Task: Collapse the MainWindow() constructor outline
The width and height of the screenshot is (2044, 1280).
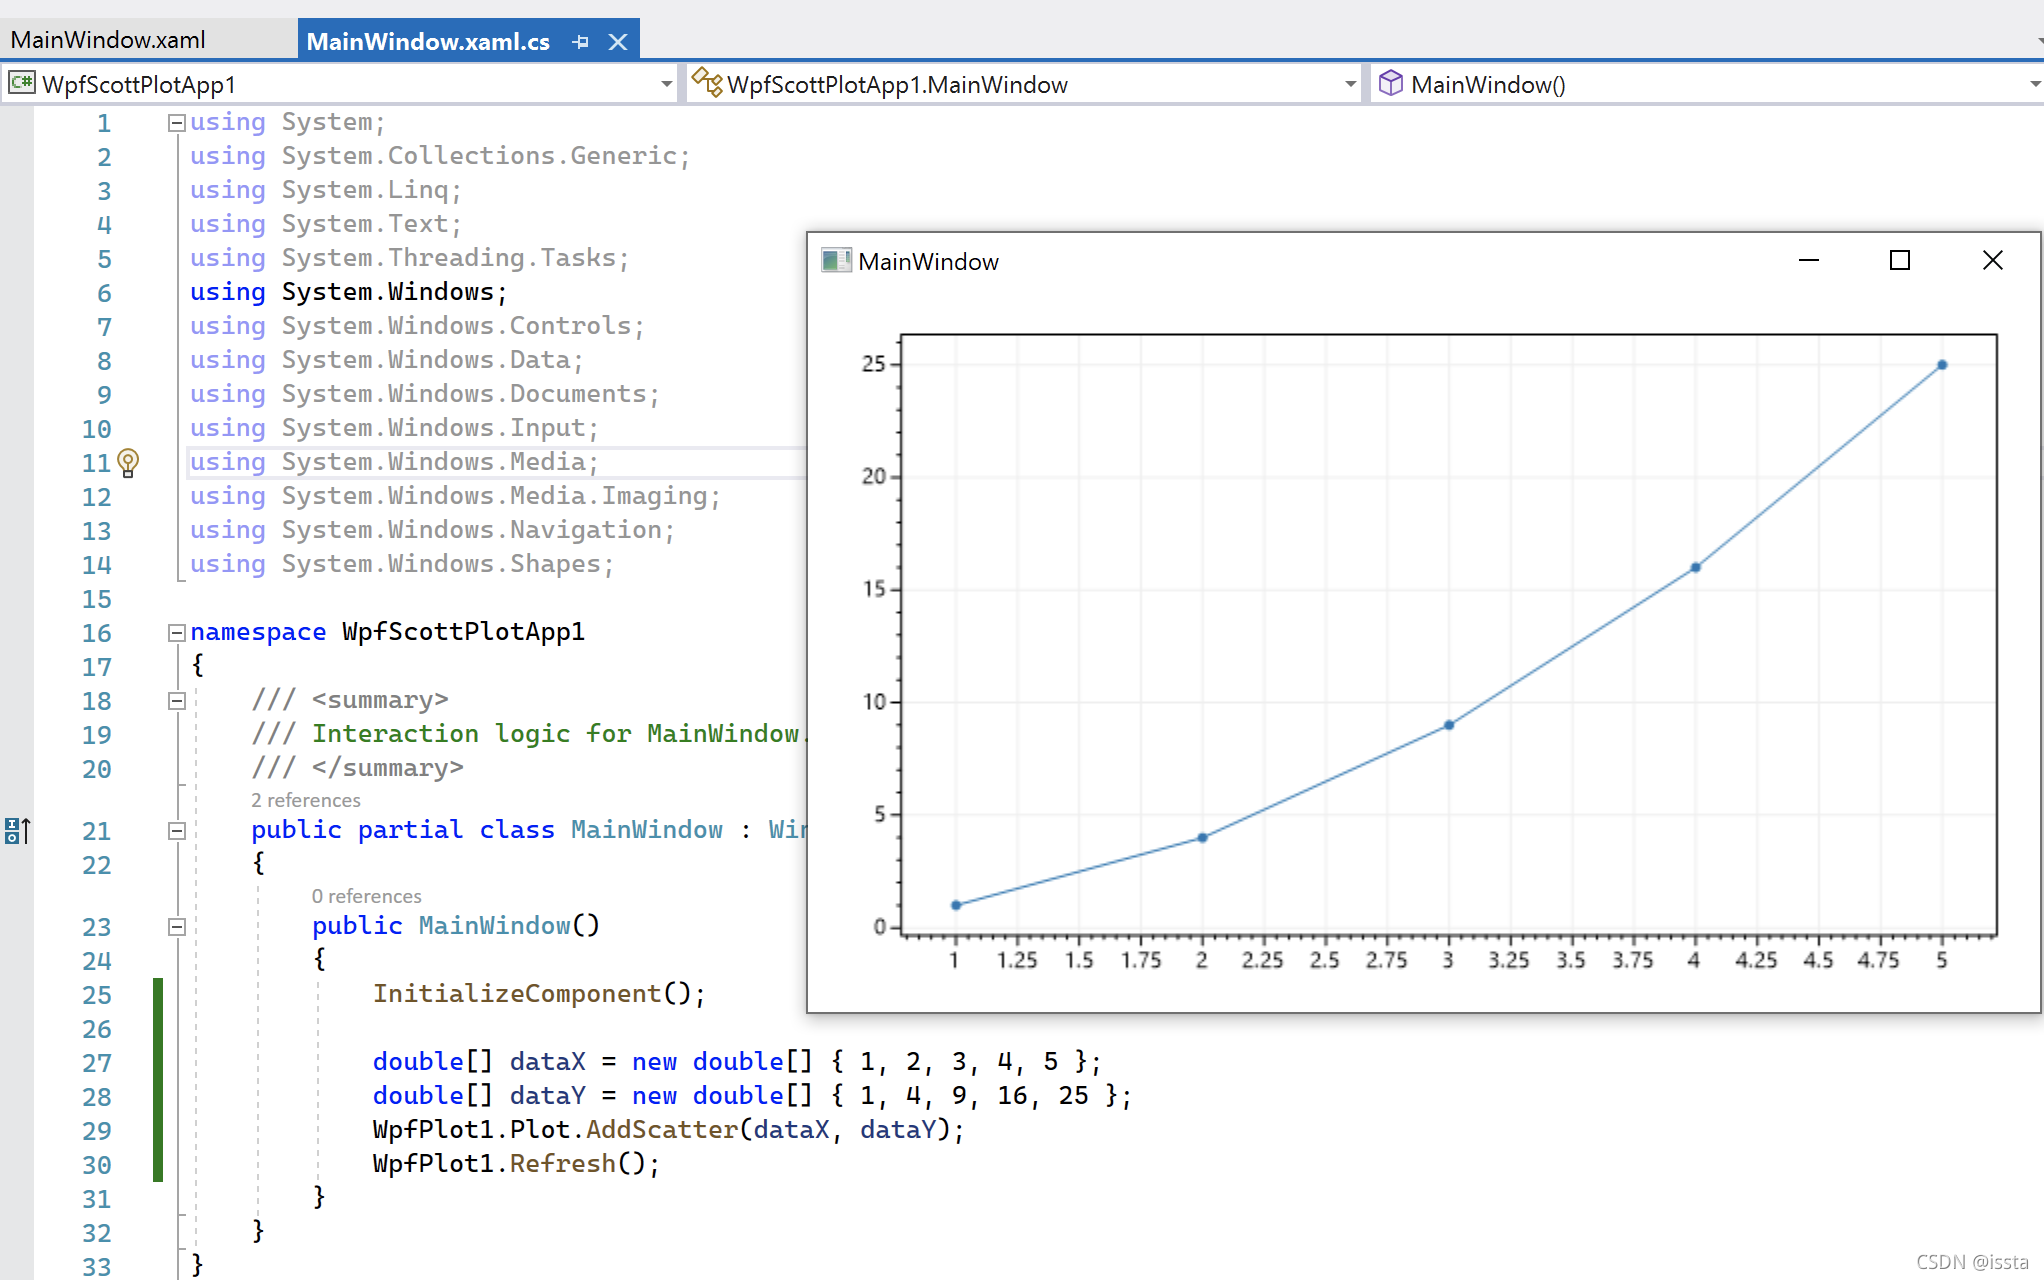Action: point(177,926)
